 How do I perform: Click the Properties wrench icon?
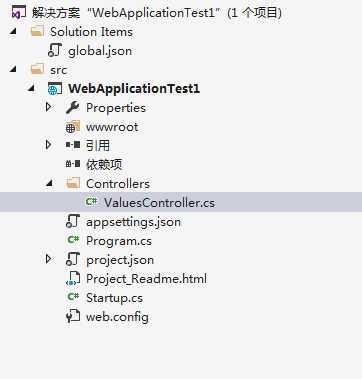73,108
